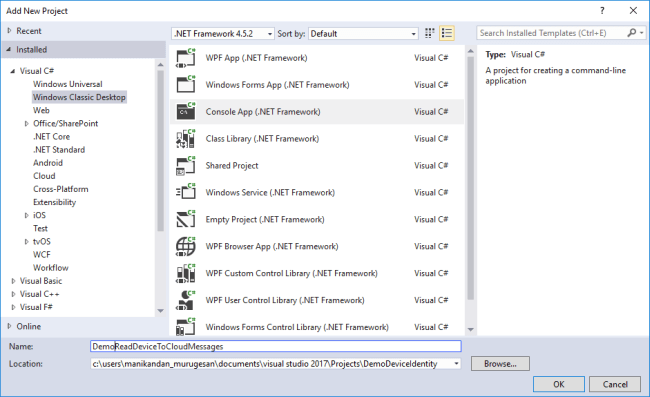Image resolution: width=650 pixels, height=397 pixels.
Task: Choose the WPF Browser App globe icon
Action: (185, 246)
